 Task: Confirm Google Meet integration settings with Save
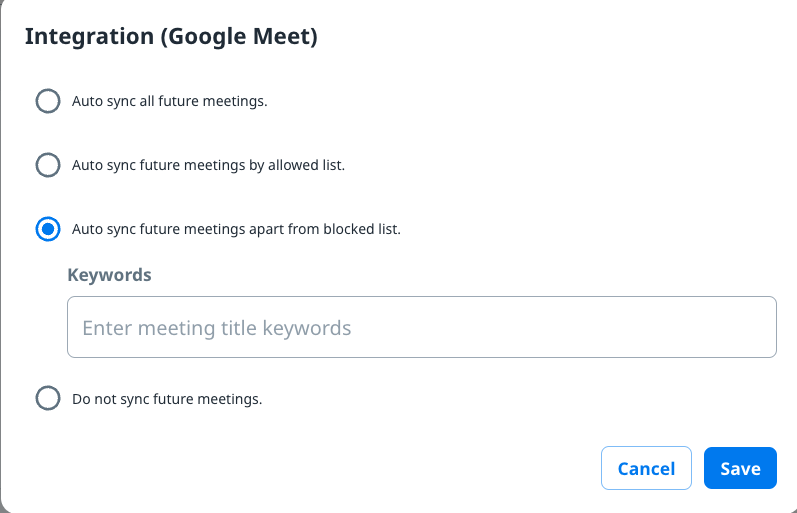point(740,468)
